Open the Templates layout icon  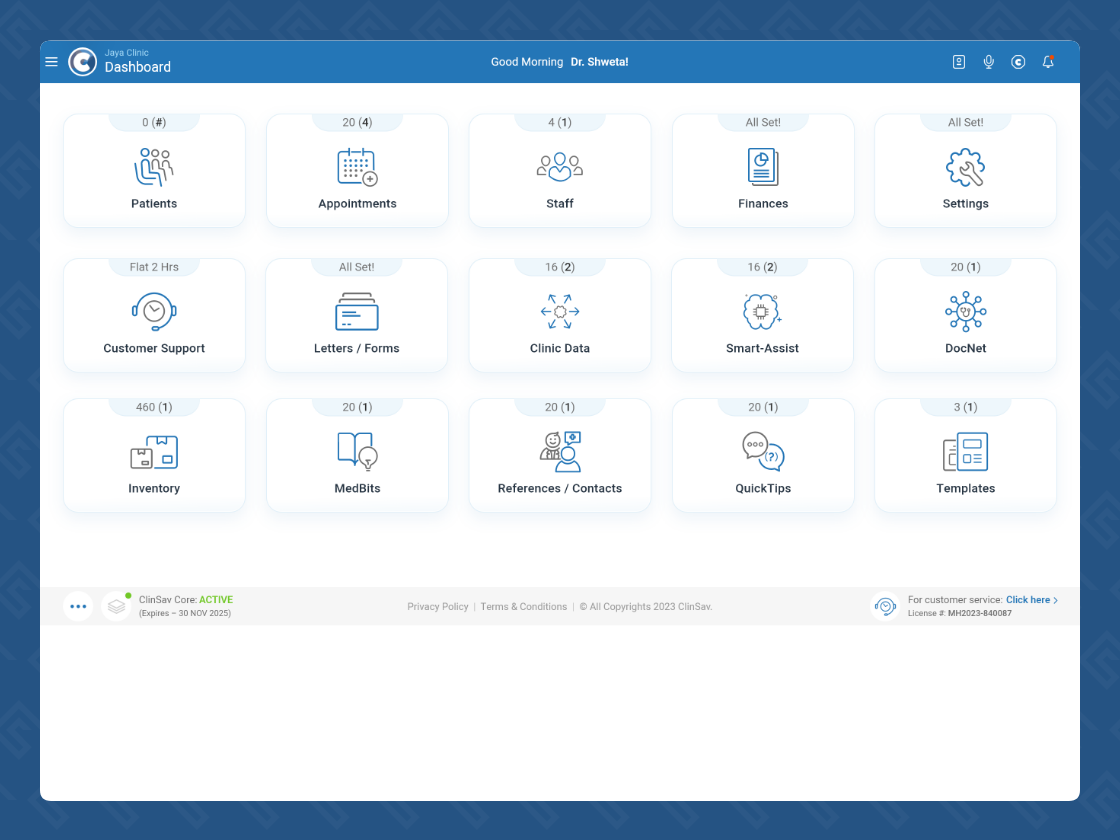click(x=966, y=451)
